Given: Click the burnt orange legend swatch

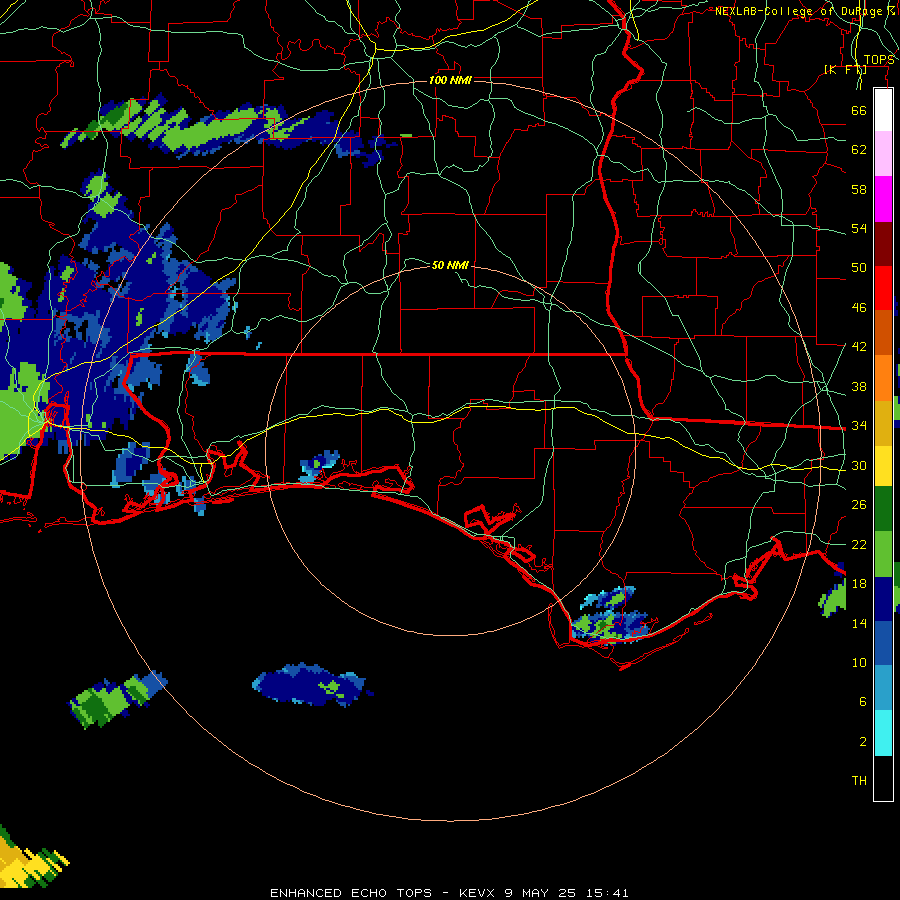Looking at the screenshot, I should [883, 333].
